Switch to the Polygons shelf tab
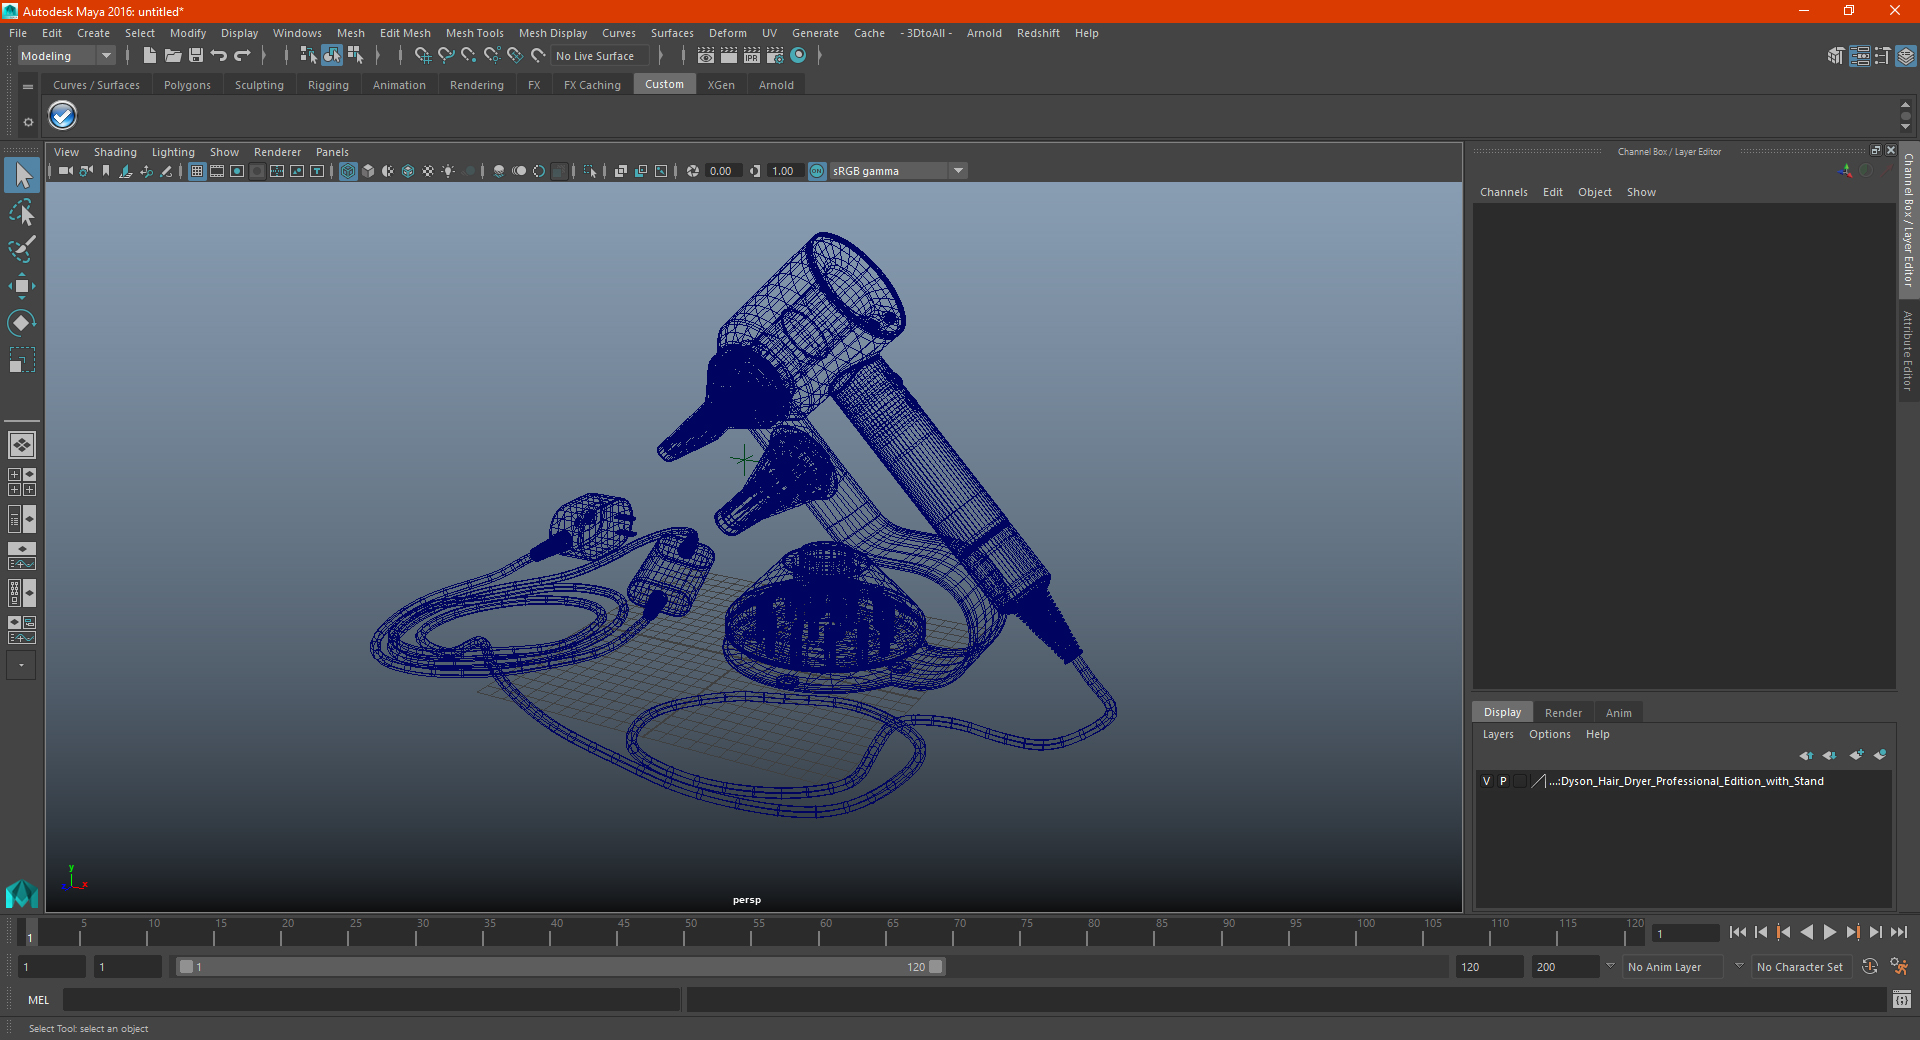Image resolution: width=1920 pixels, height=1040 pixels. [x=187, y=85]
